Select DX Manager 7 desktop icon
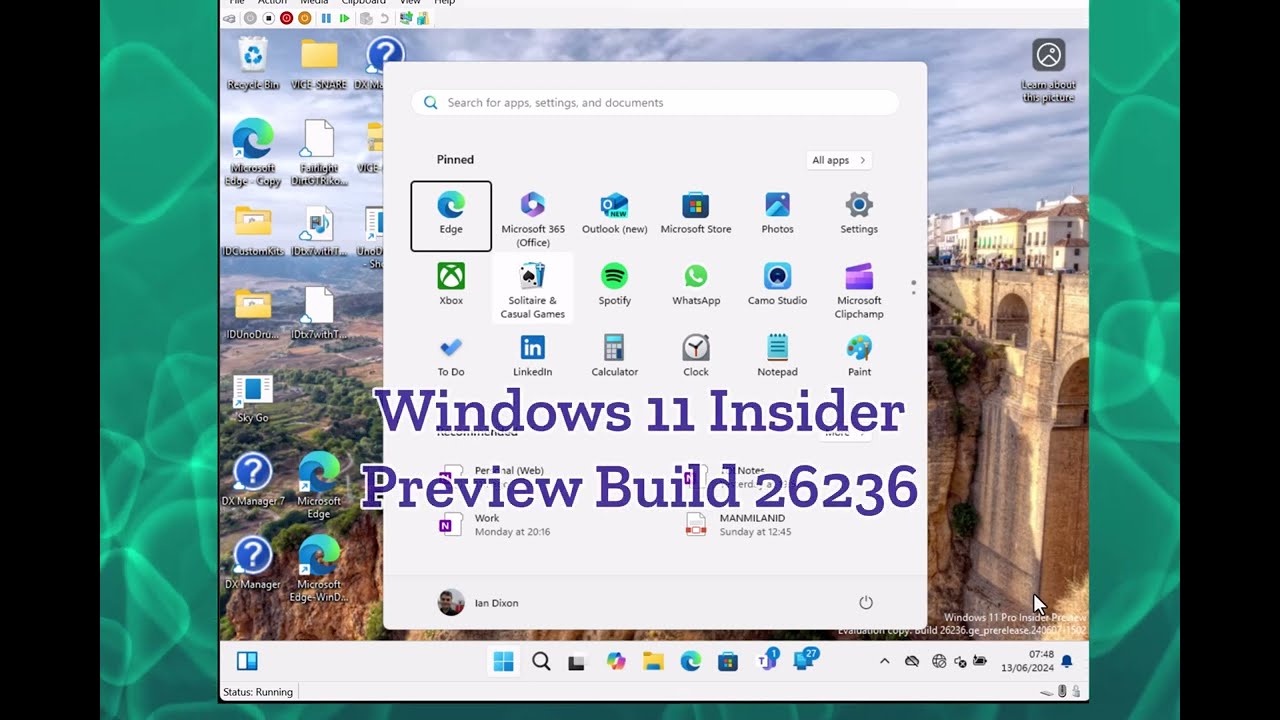The width and height of the screenshot is (1280, 720). click(x=253, y=478)
